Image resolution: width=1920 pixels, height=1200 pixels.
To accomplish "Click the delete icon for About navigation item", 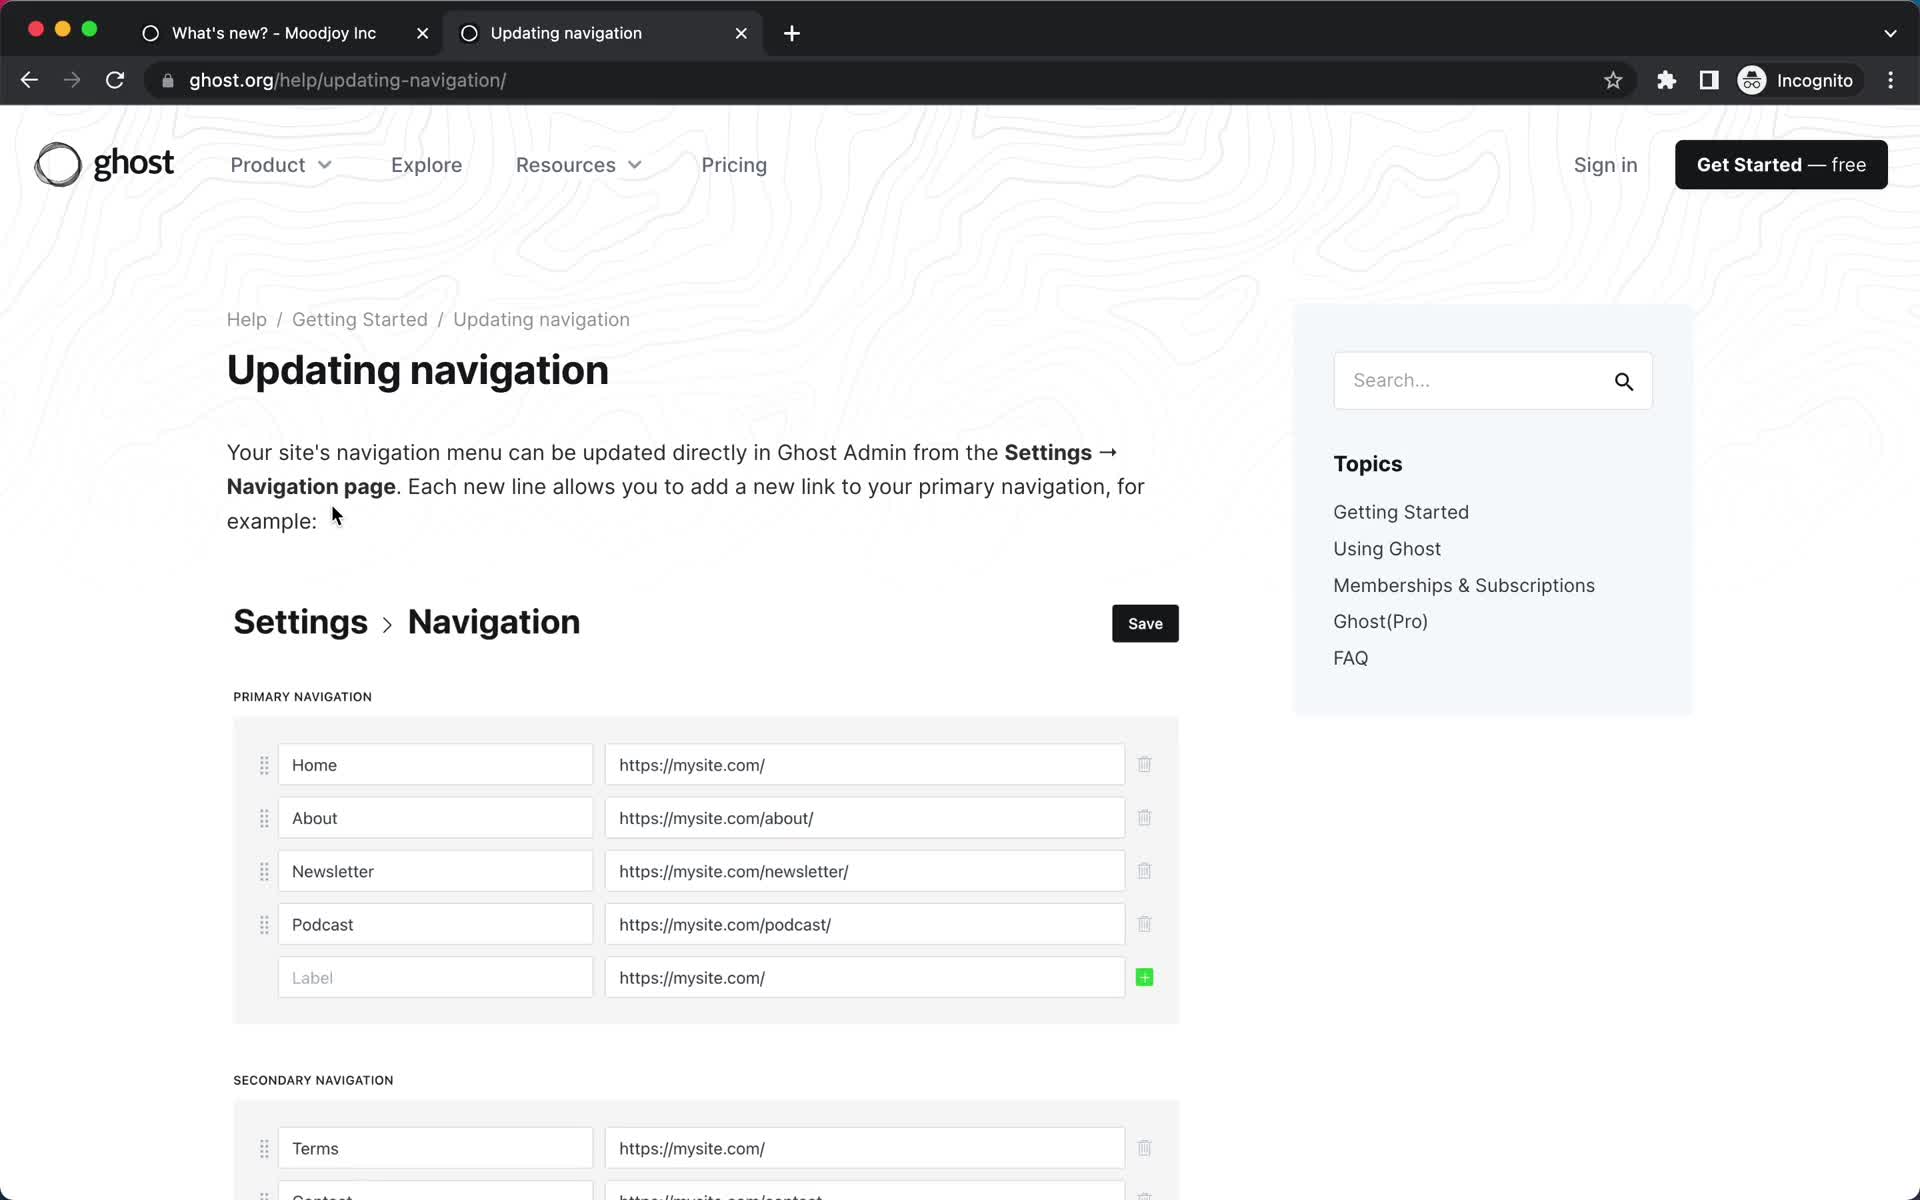I will [1145, 817].
